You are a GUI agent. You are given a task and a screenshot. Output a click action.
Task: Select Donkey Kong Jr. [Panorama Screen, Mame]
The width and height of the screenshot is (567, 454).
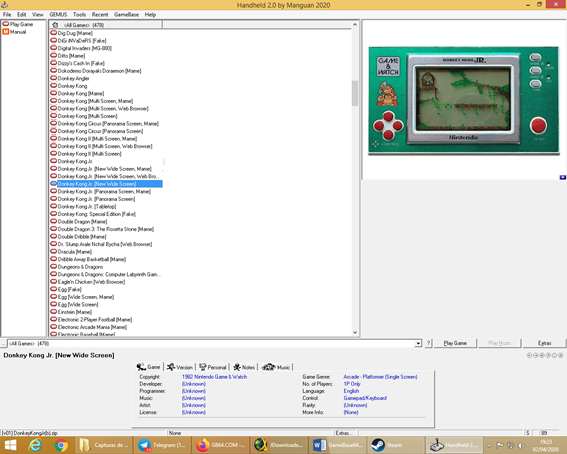coord(104,191)
